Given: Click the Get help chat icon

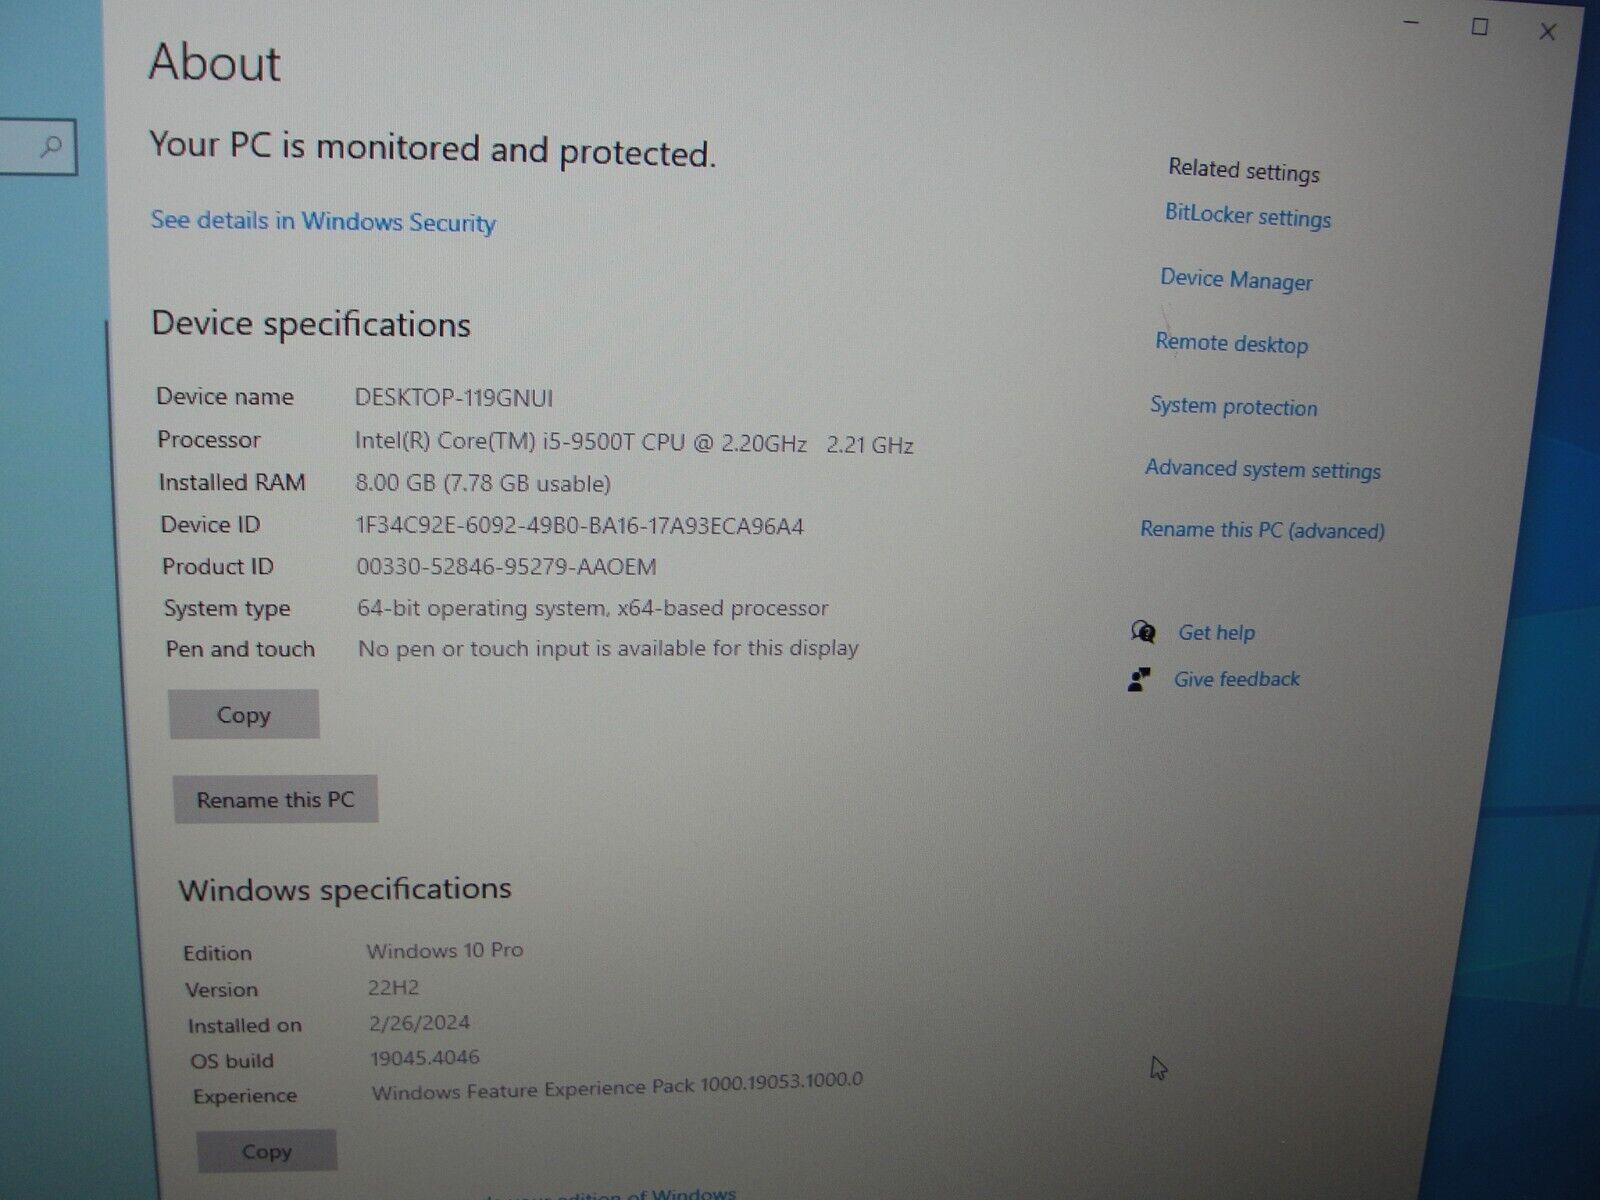Looking at the screenshot, I should click(x=1143, y=631).
